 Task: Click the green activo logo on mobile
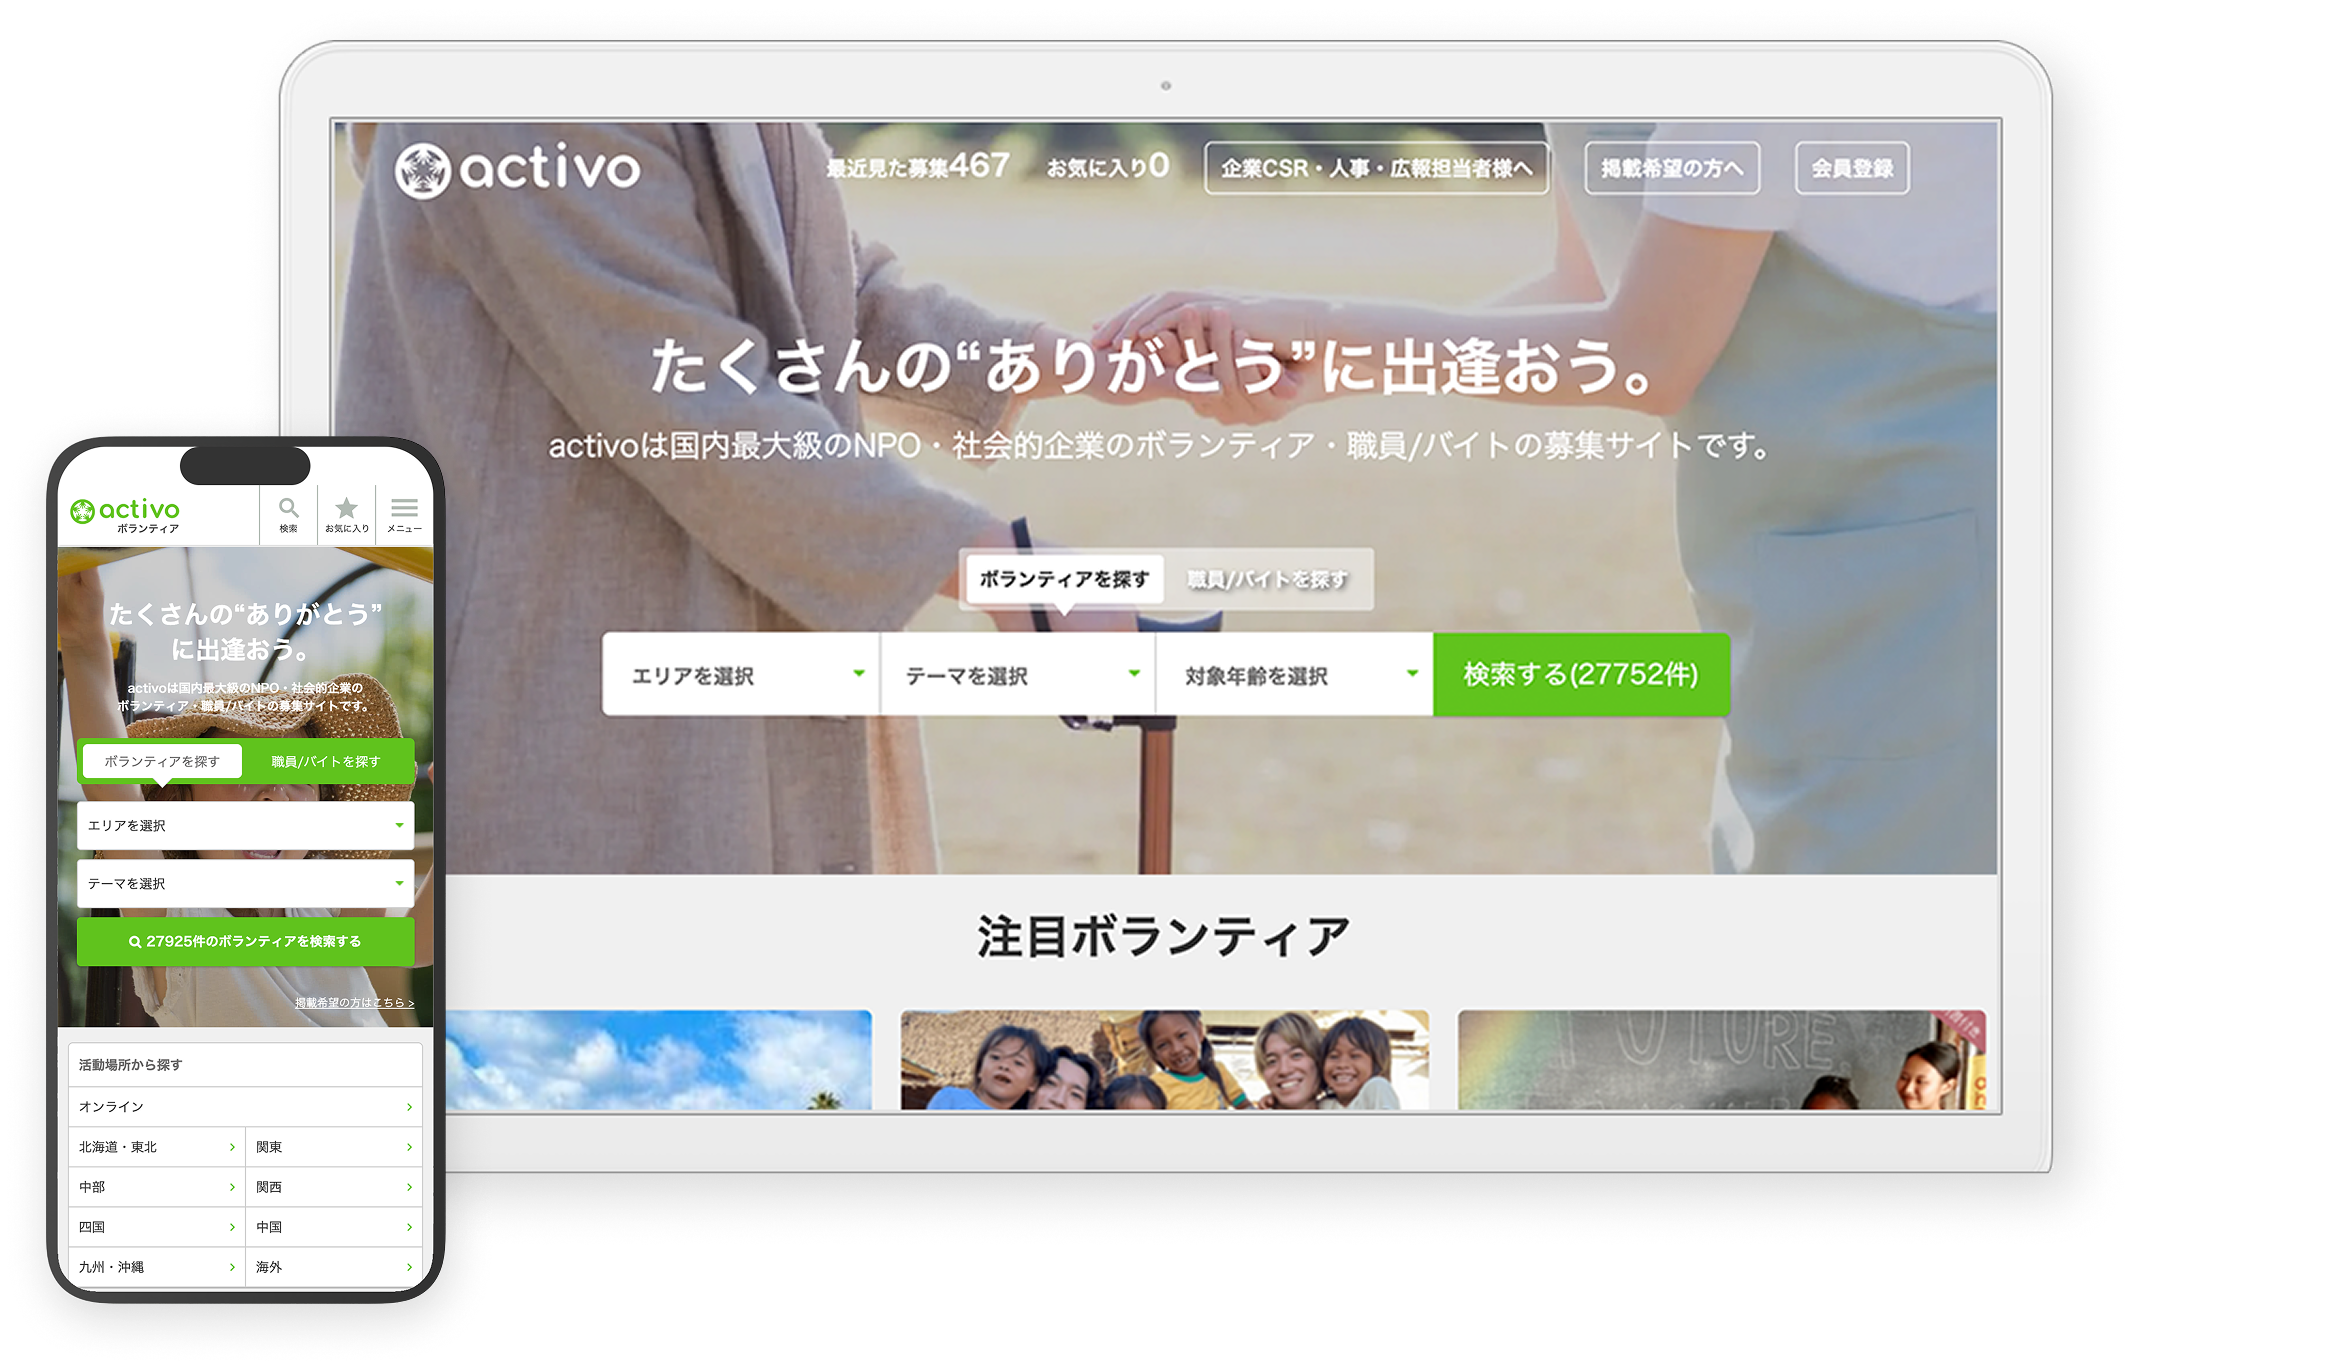point(126,513)
